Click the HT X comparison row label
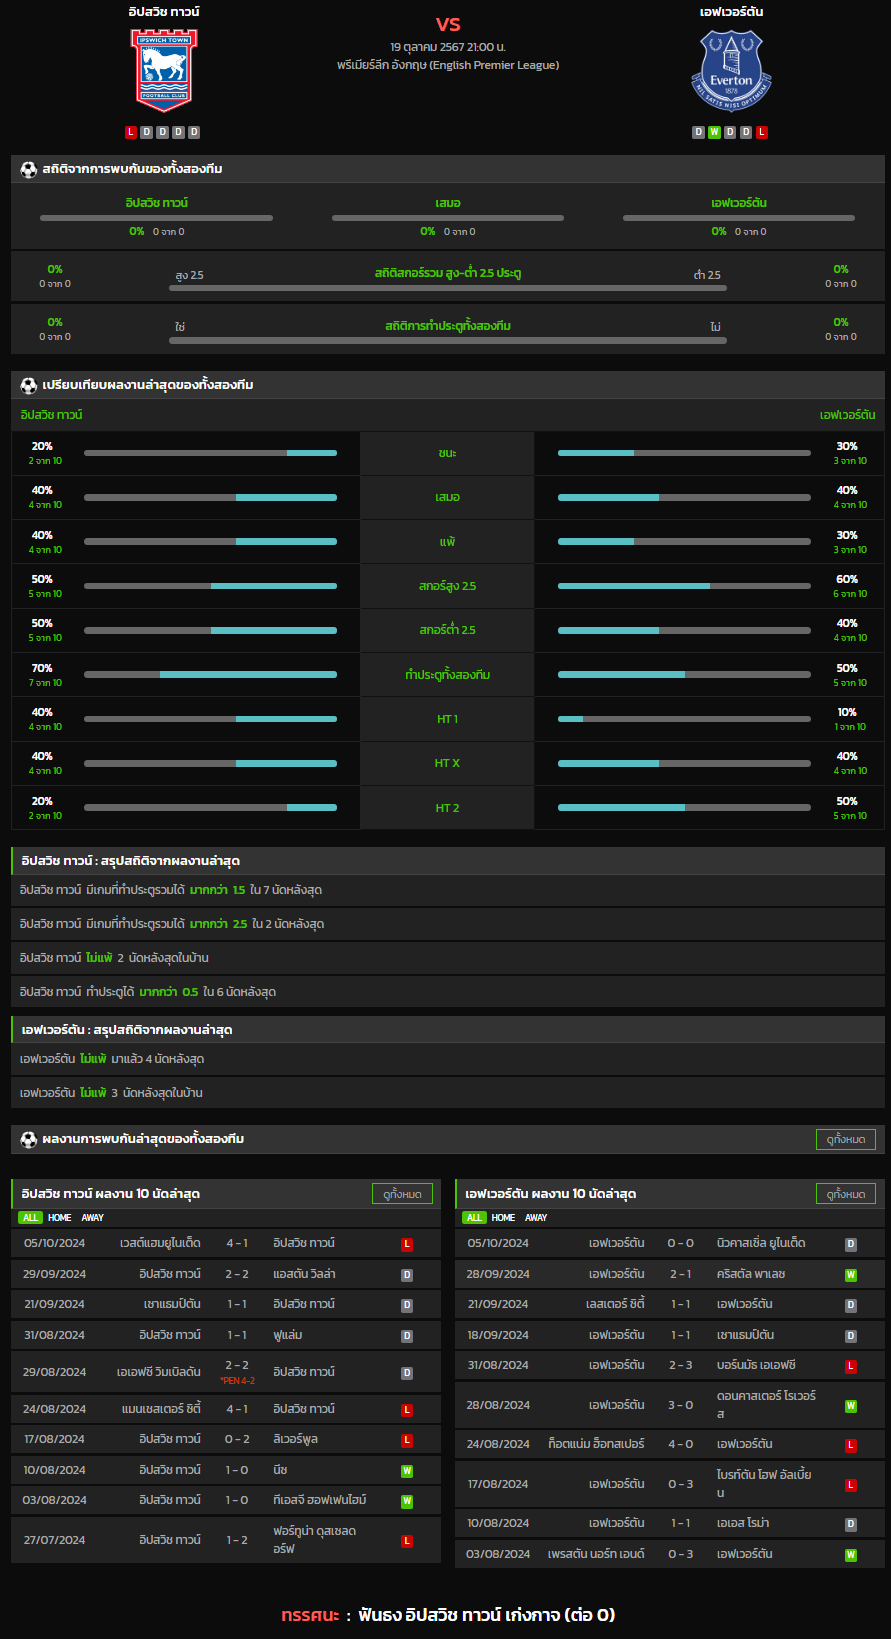This screenshot has width=891, height=1639. pyautogui.click(x=447, y=764)
